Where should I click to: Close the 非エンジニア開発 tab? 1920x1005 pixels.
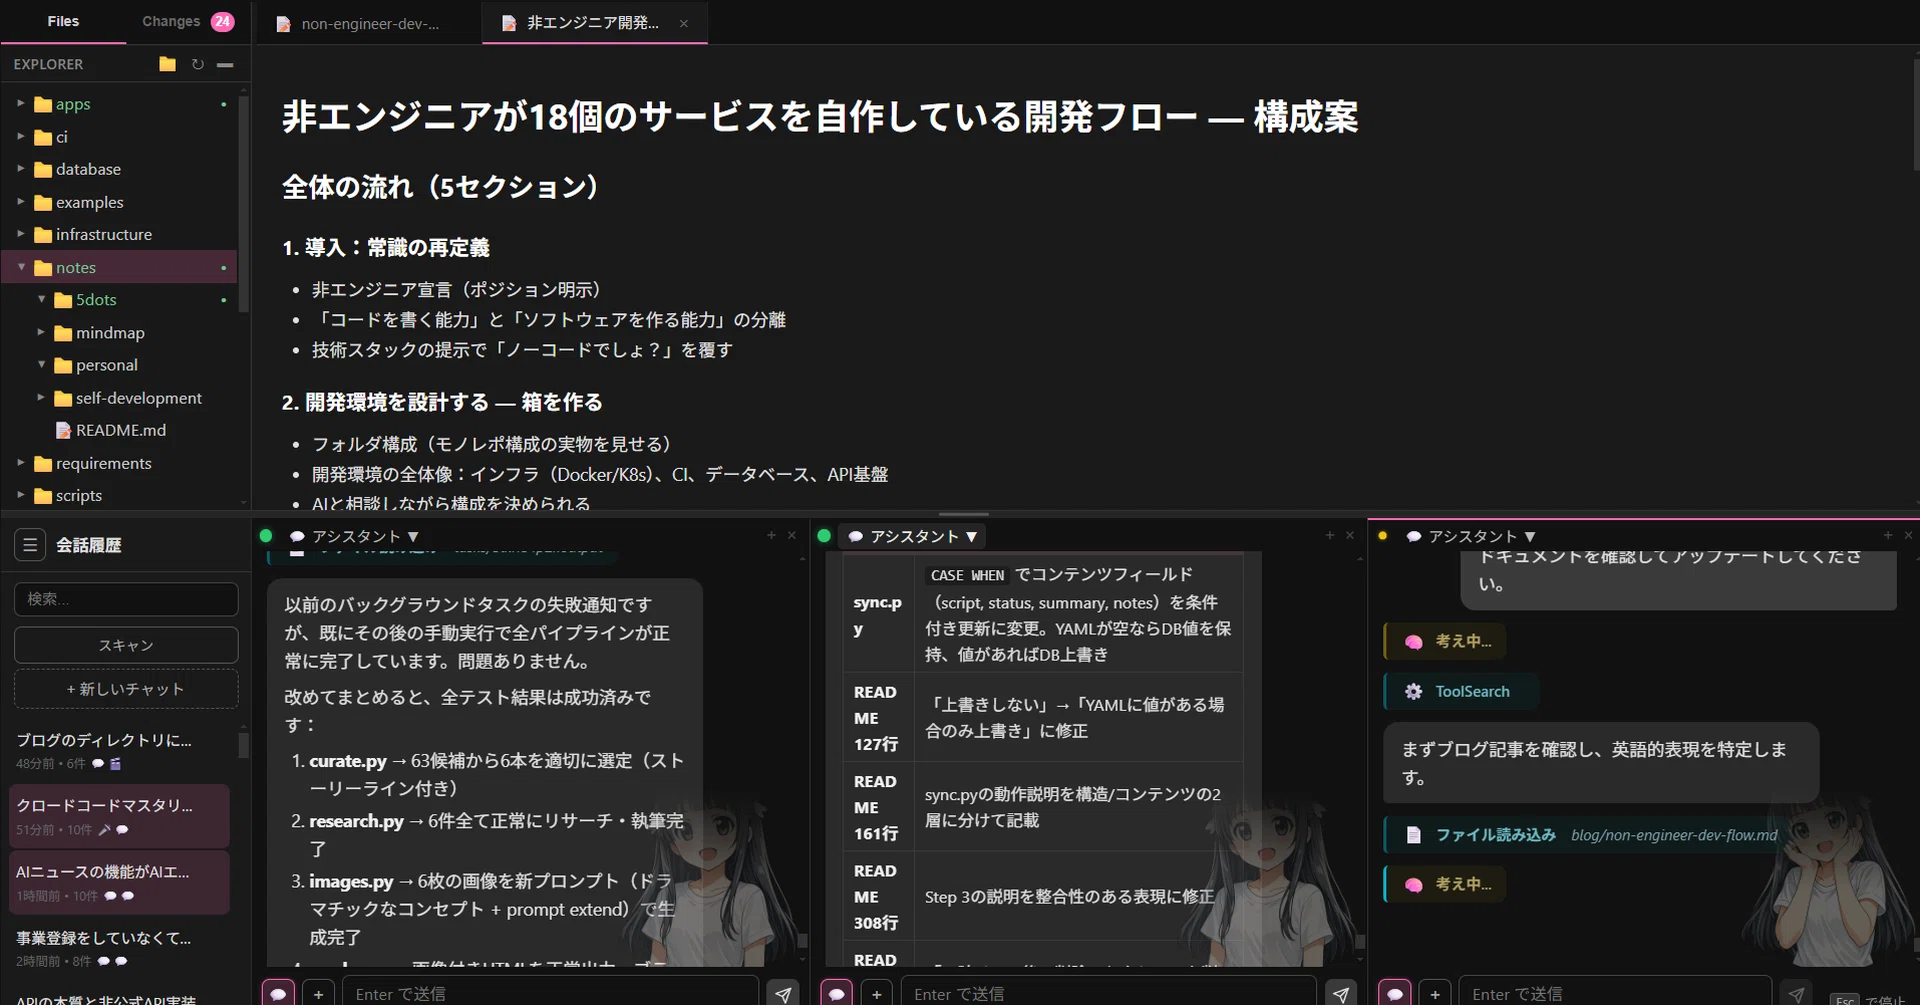tap(684, 23)
